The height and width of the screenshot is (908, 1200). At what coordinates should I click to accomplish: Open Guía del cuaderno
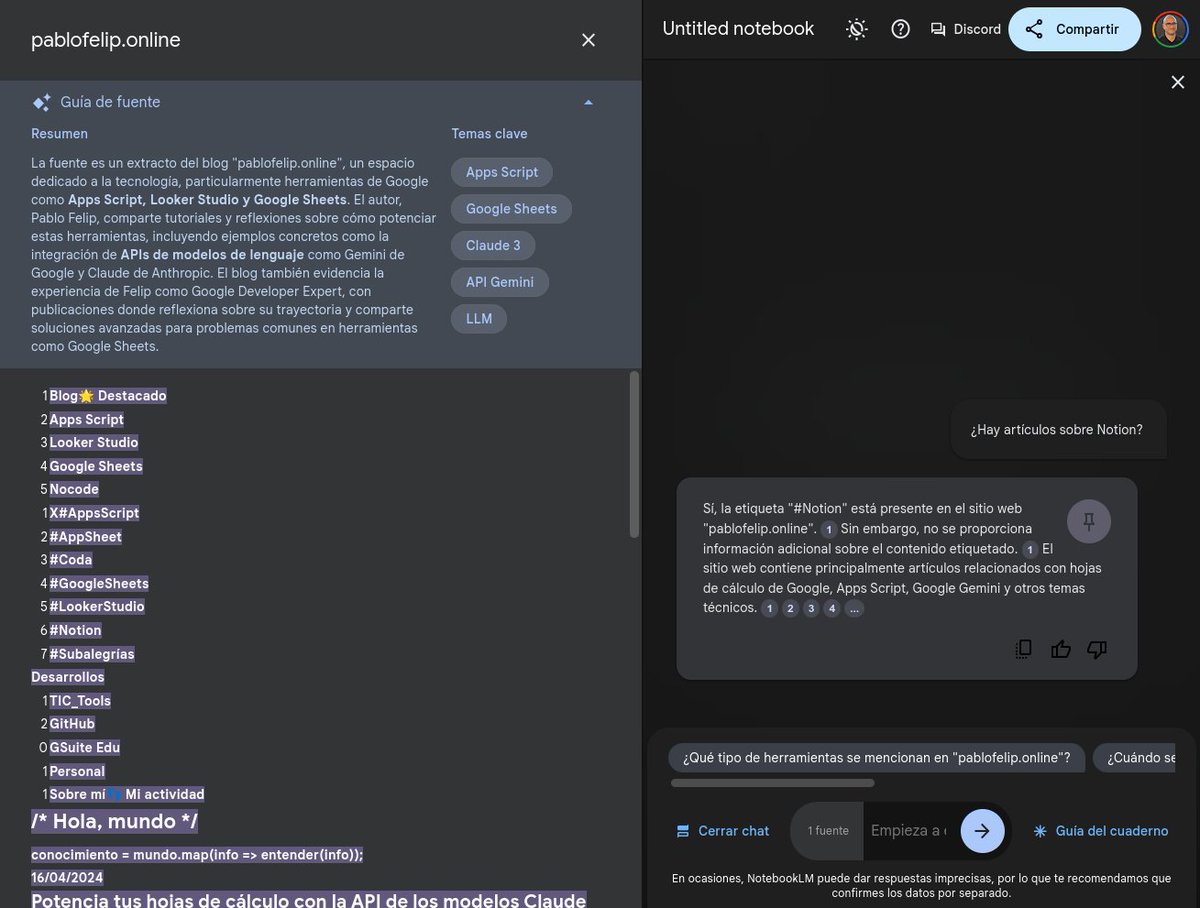(1100, 831)
